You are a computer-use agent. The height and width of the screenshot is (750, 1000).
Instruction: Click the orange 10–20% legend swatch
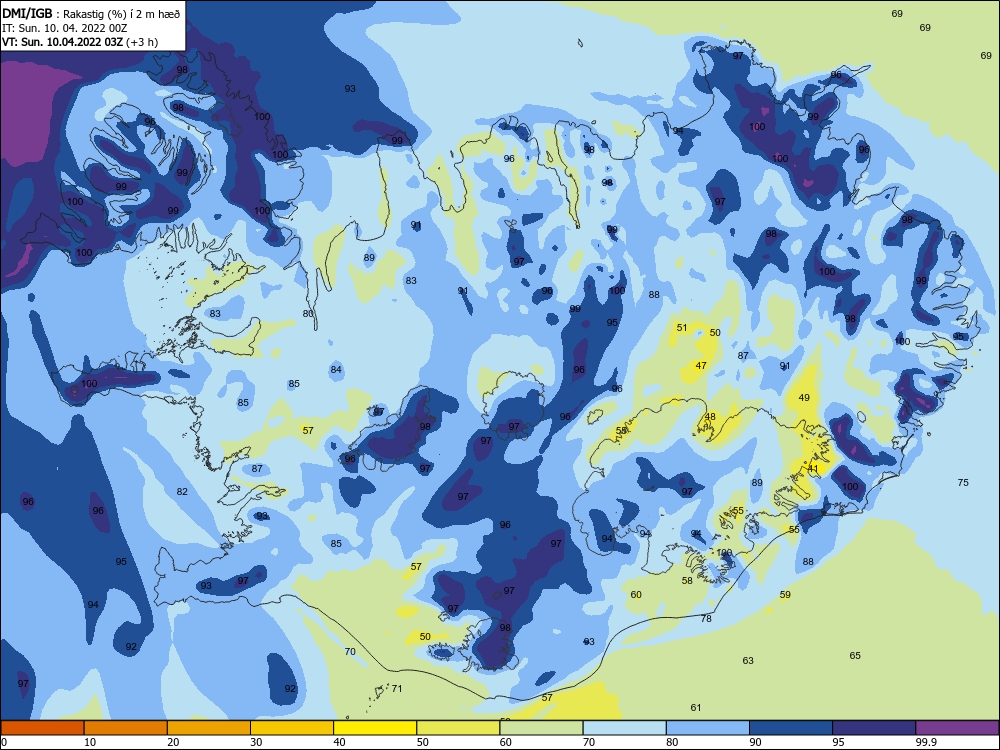tap(126, 728)
